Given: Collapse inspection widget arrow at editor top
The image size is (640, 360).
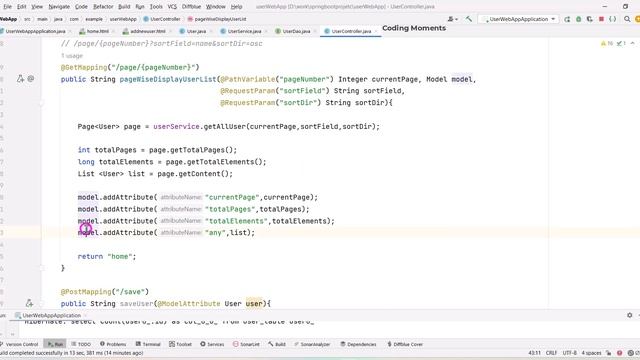Looking at the screenshot, I should (632, 43).
